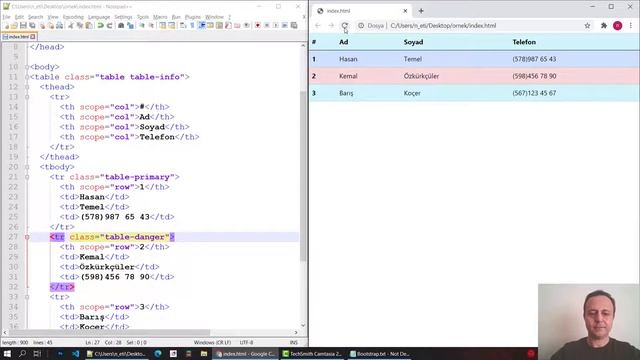The width and height of the screenshot is (640, 360).
Task: Click the Save All toolbar icon
Action: tap(32, 26)
